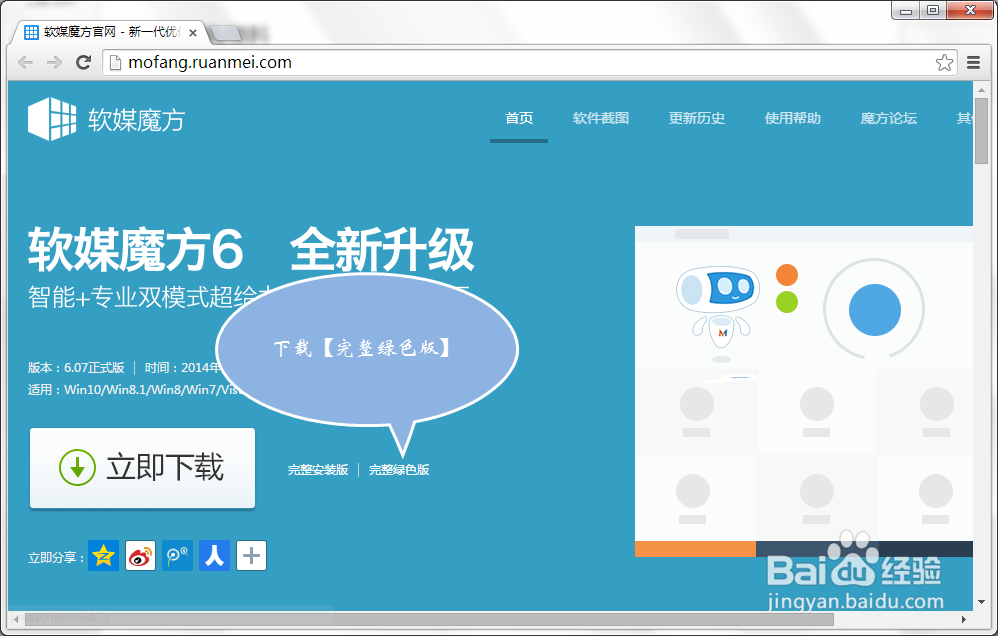Select the 软媒魔方官网 browser tab
Image resolution: width=998 pixels, height=636 pixels.
click(x=110, y=32)
